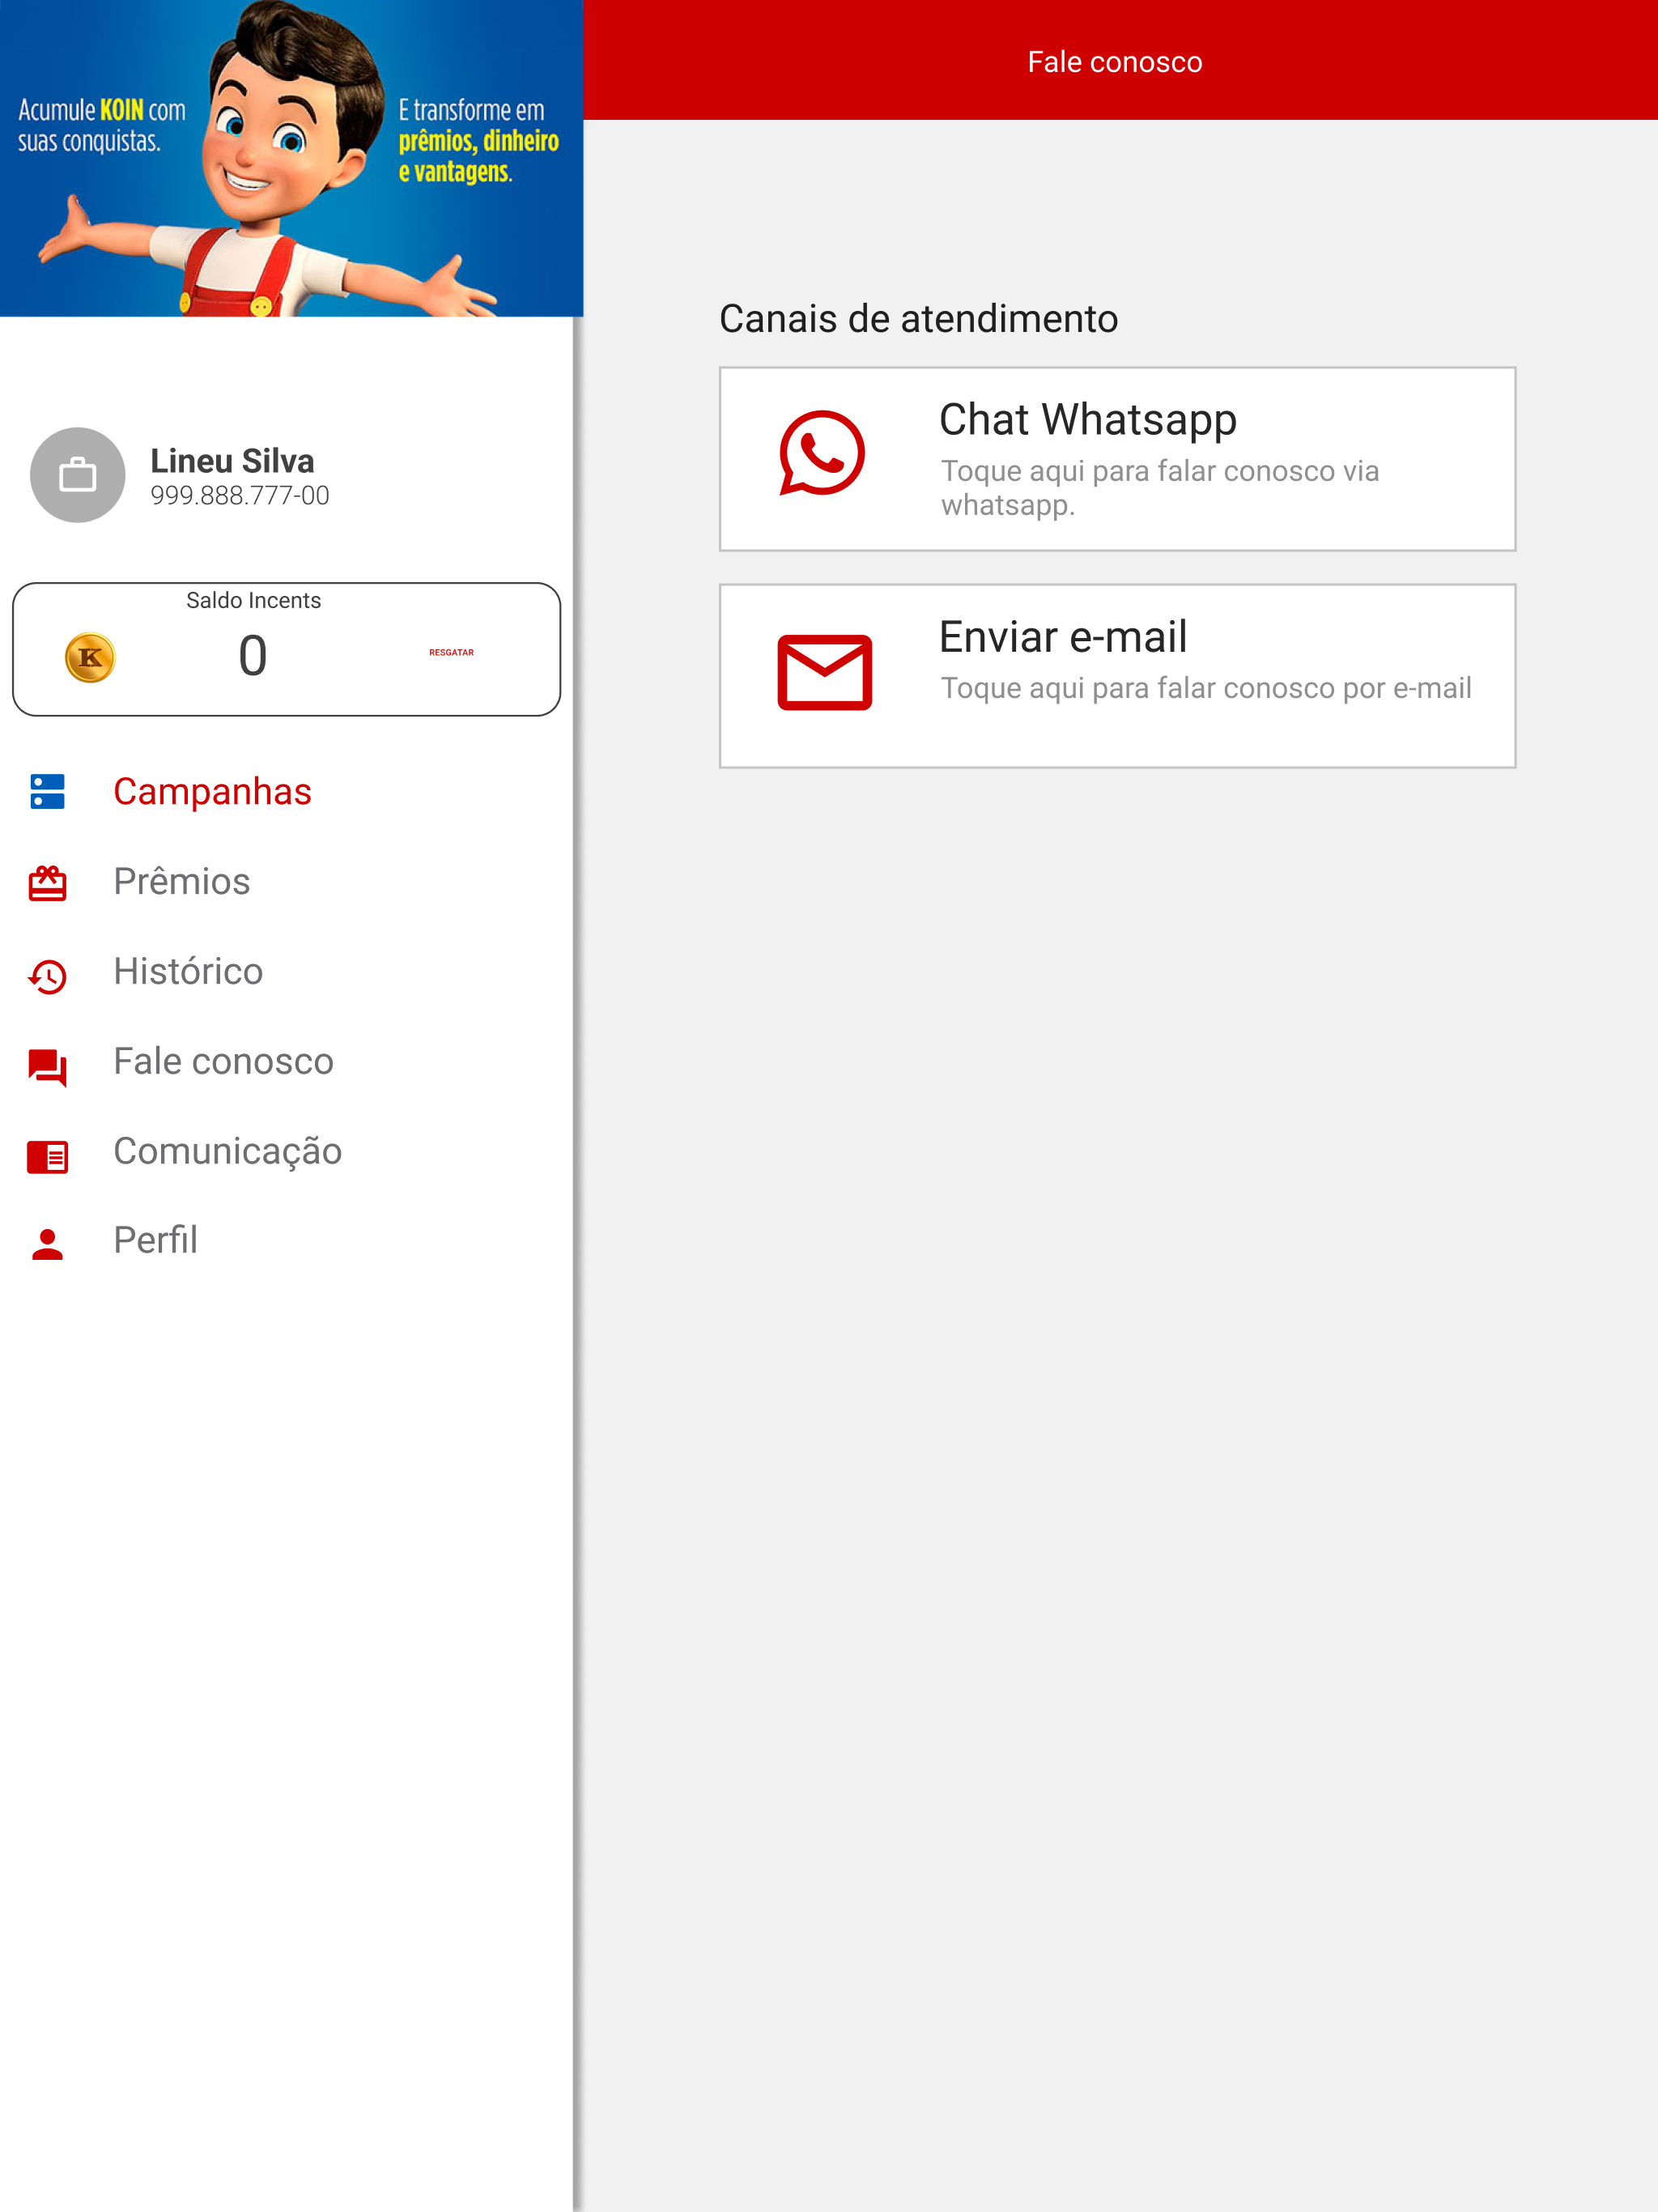Tap the RESGATAR button
Screen dimensions: 1658x2212
tap(451, 652)
